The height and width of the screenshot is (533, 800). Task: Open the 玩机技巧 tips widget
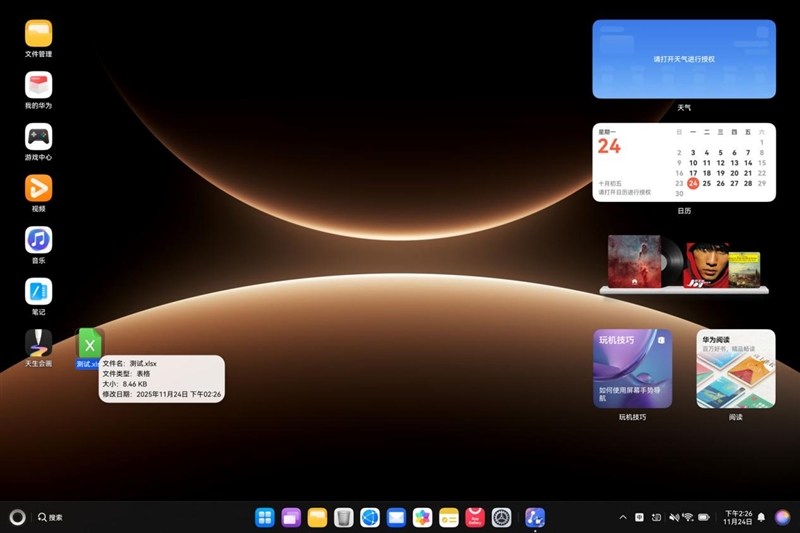[632, 368]
